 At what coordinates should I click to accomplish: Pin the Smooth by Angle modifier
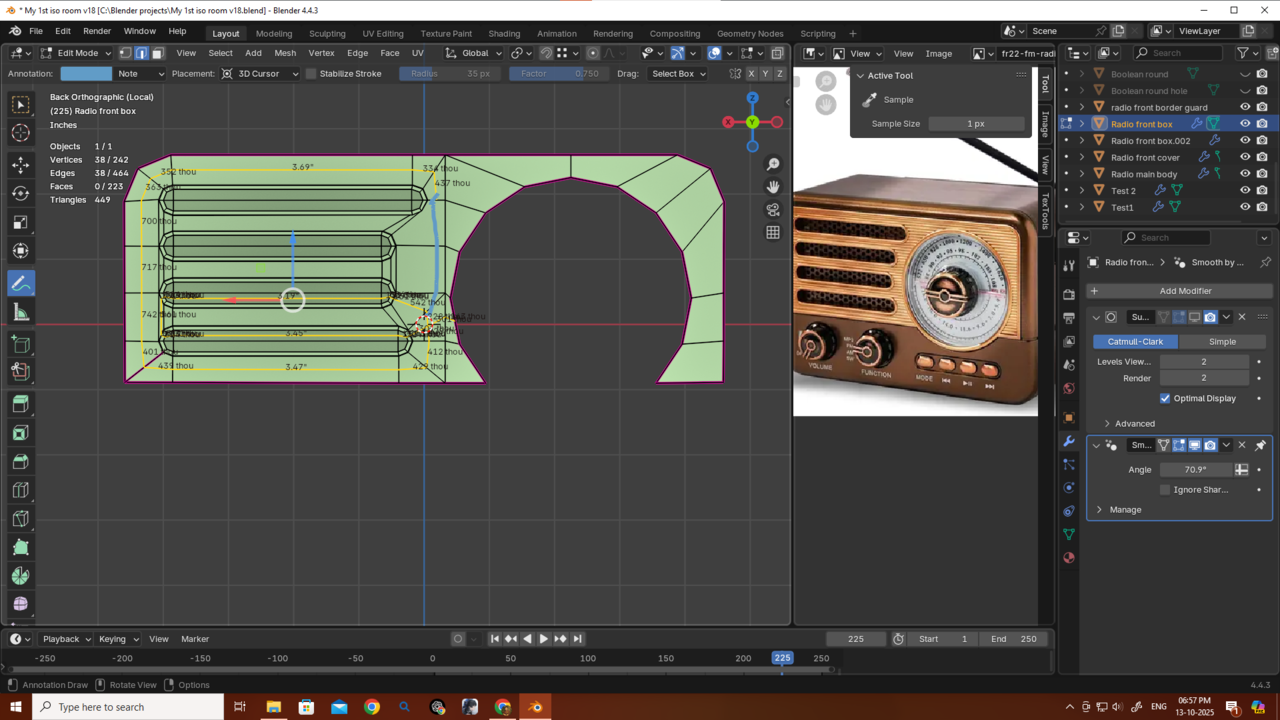1260,445
